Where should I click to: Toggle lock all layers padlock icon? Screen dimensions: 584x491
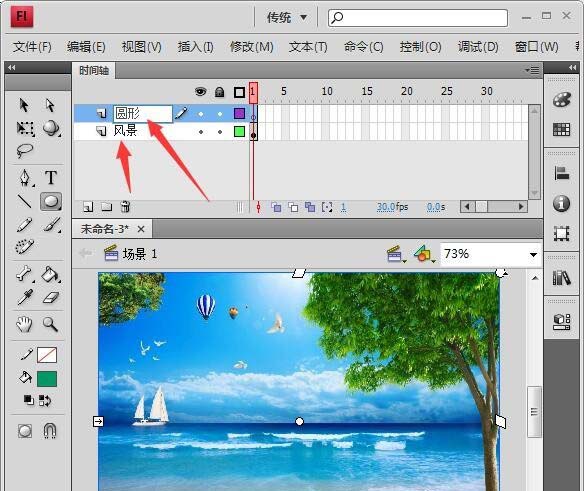220,92
